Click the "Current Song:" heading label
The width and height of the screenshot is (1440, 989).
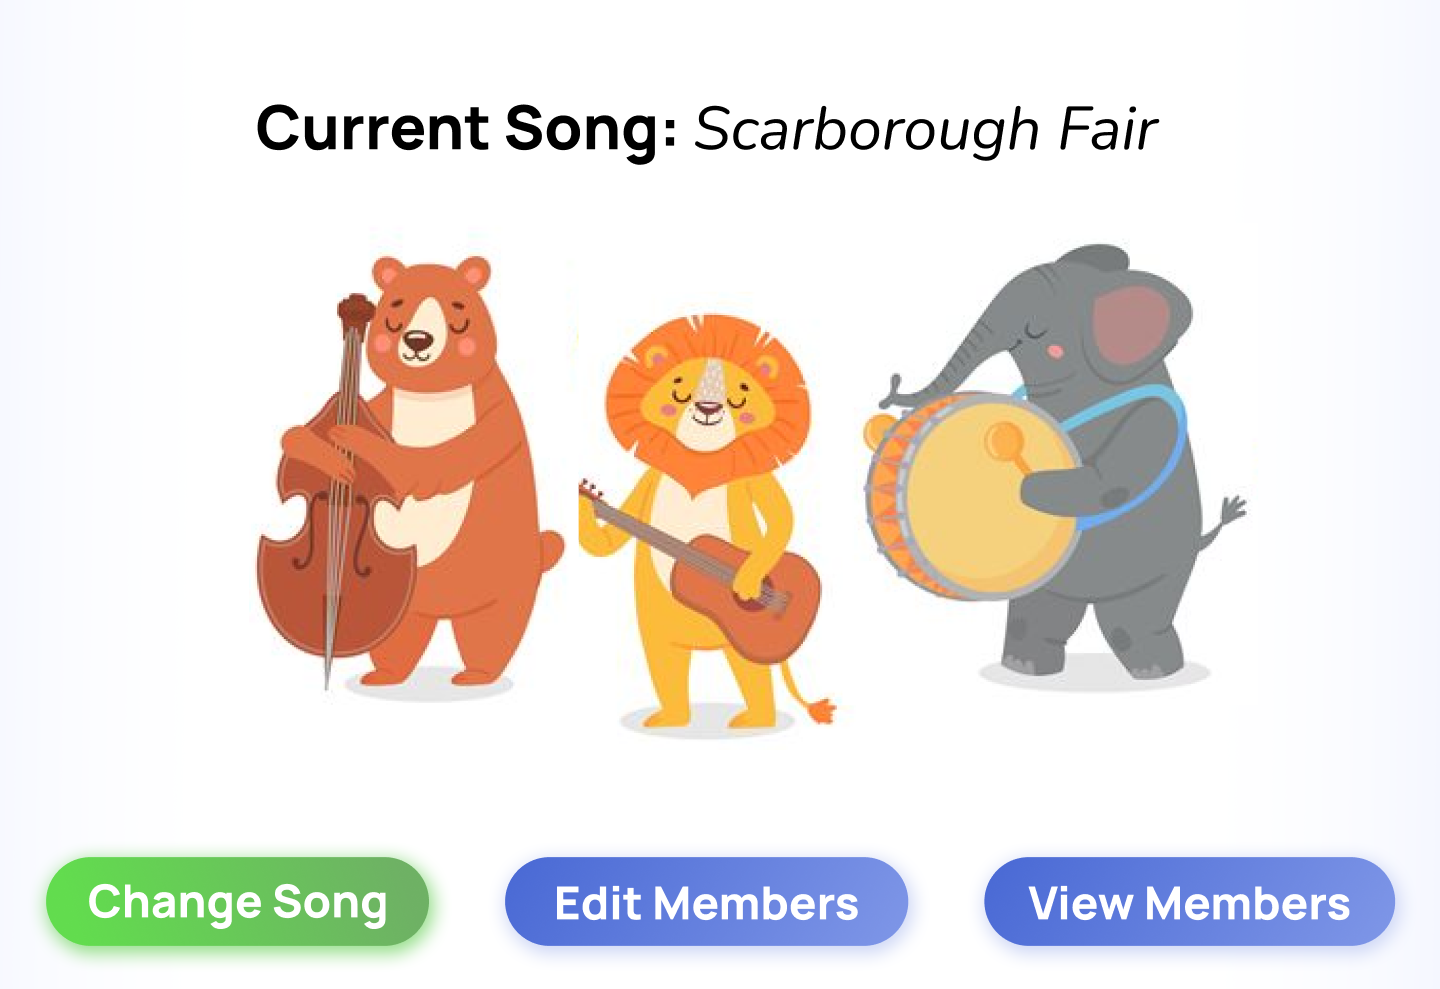(466, 130)
